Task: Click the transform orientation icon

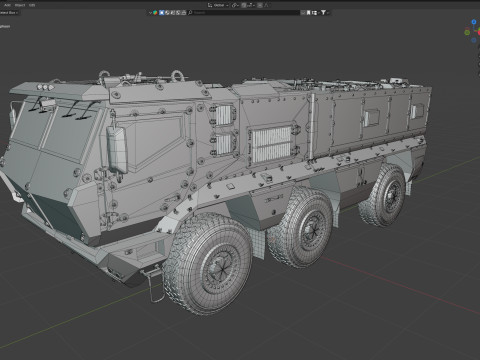Action: click(210, 5)
